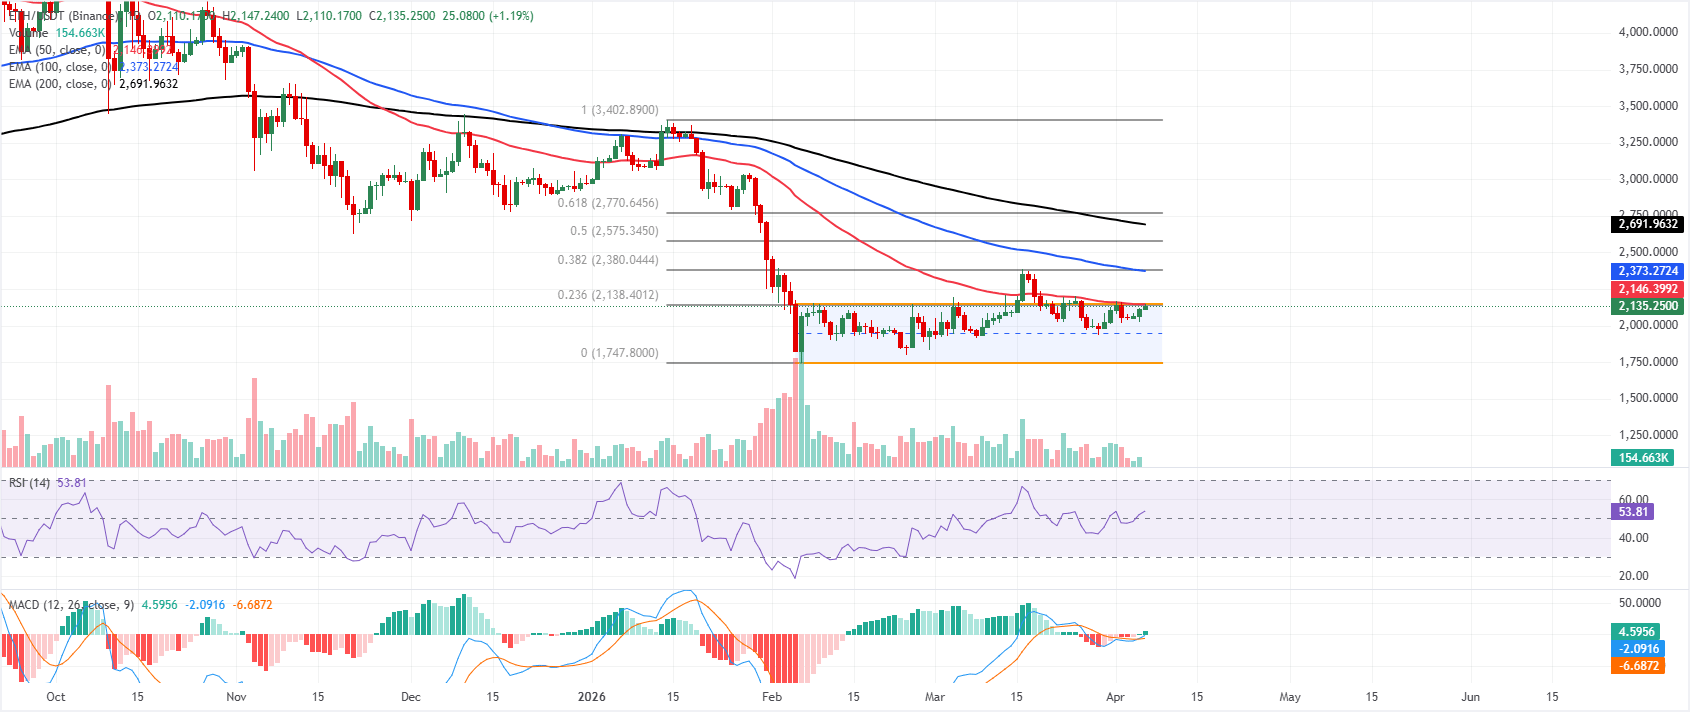Click the purple 53.81 RSI axis tag

pos(1633,512)
